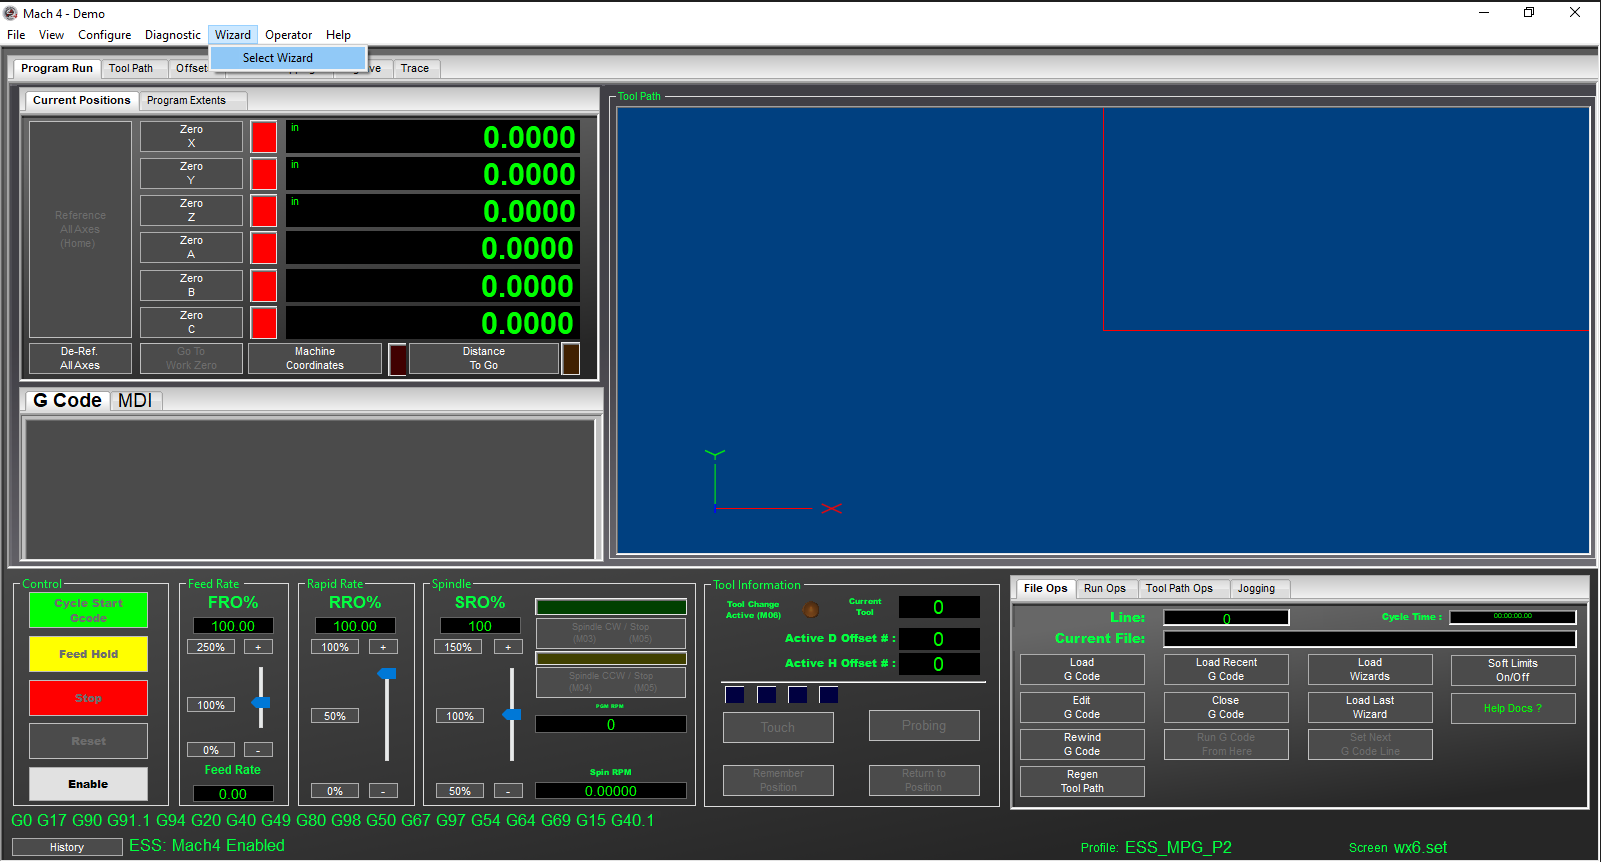Image resolution: width=1601 pixels, height=862 pixels.
Task: Open the File menu
Action: click(16, 35)
